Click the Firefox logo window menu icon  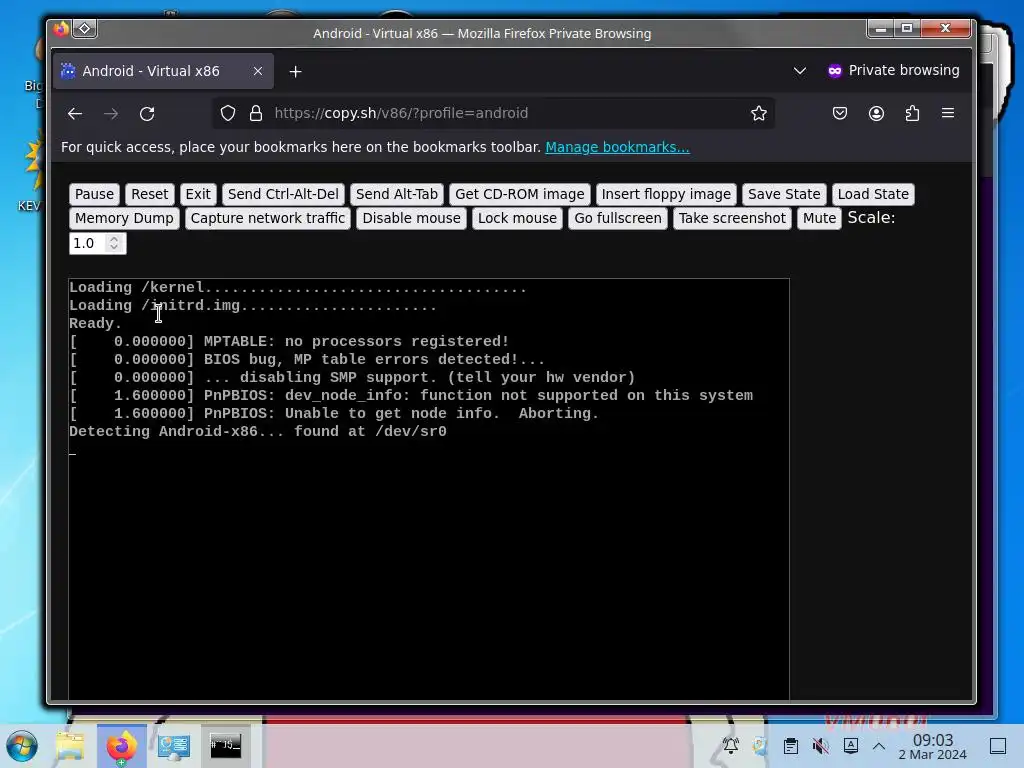coord(61,29)
